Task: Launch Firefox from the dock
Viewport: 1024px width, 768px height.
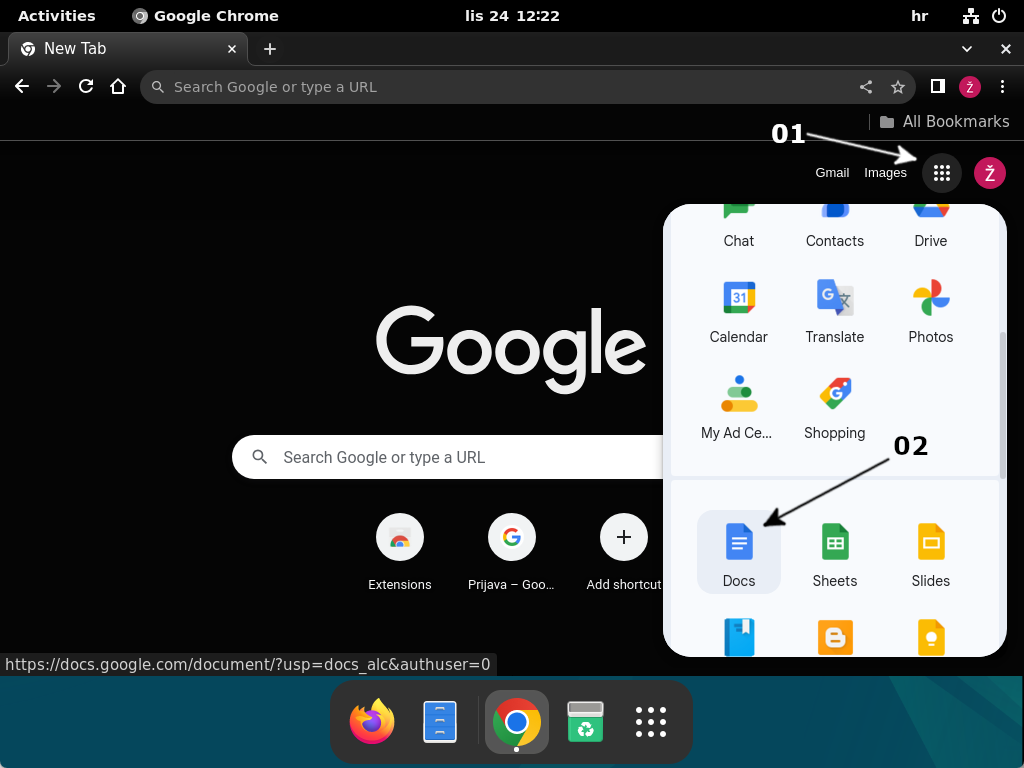Action: 372,722
